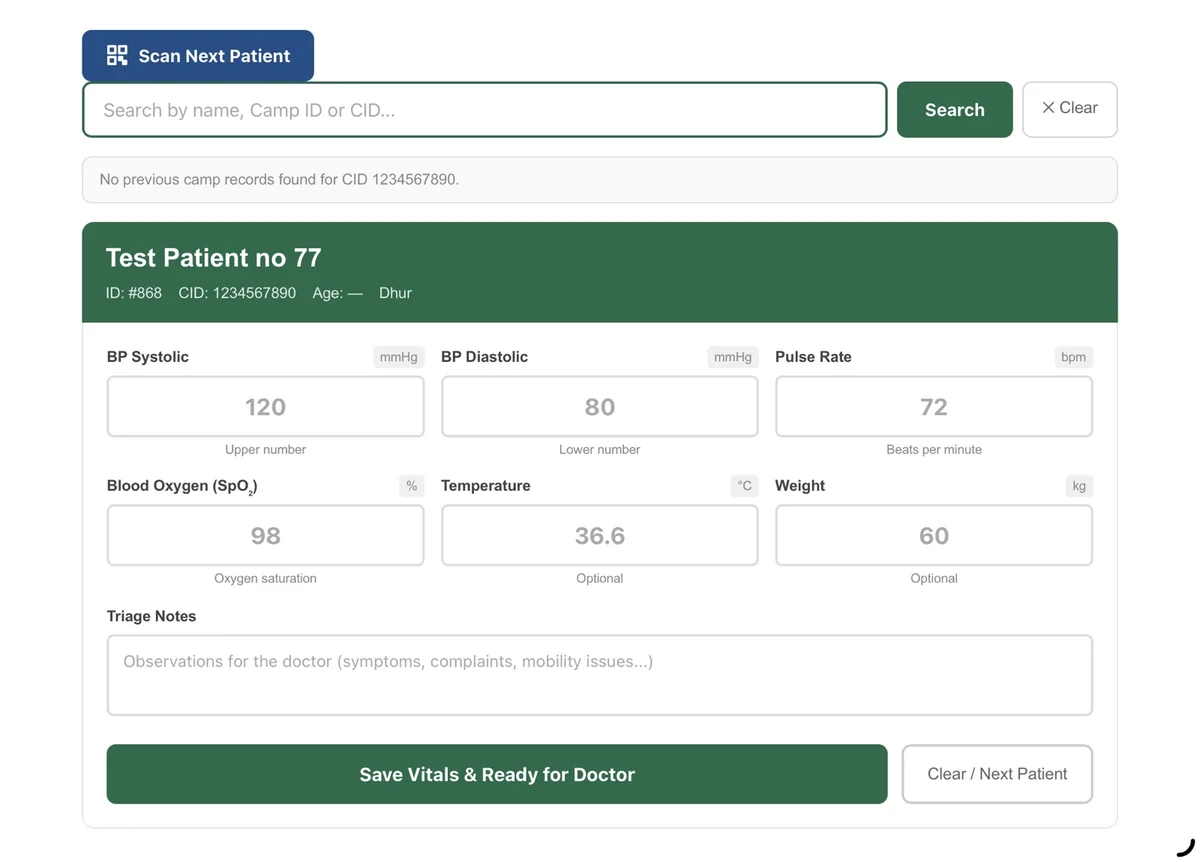Click the °C unit badge

point(745,486)
